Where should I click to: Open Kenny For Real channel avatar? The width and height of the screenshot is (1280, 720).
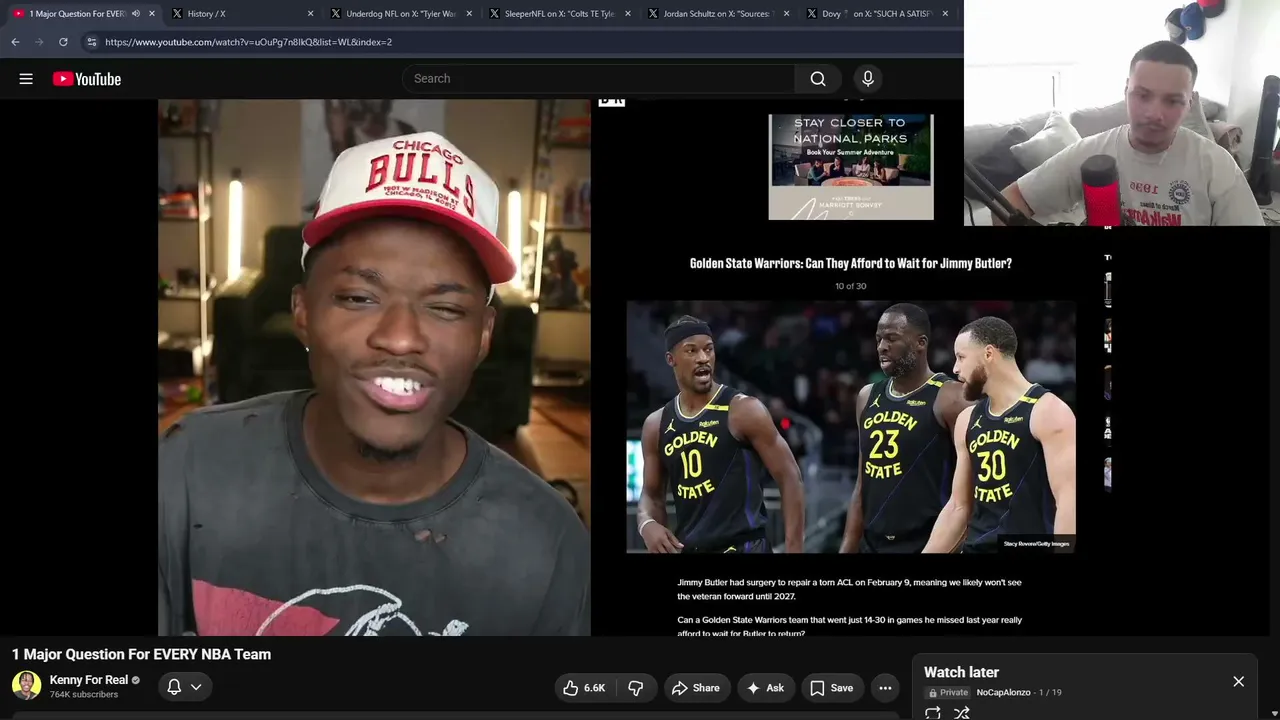click(x=26, y=685)
